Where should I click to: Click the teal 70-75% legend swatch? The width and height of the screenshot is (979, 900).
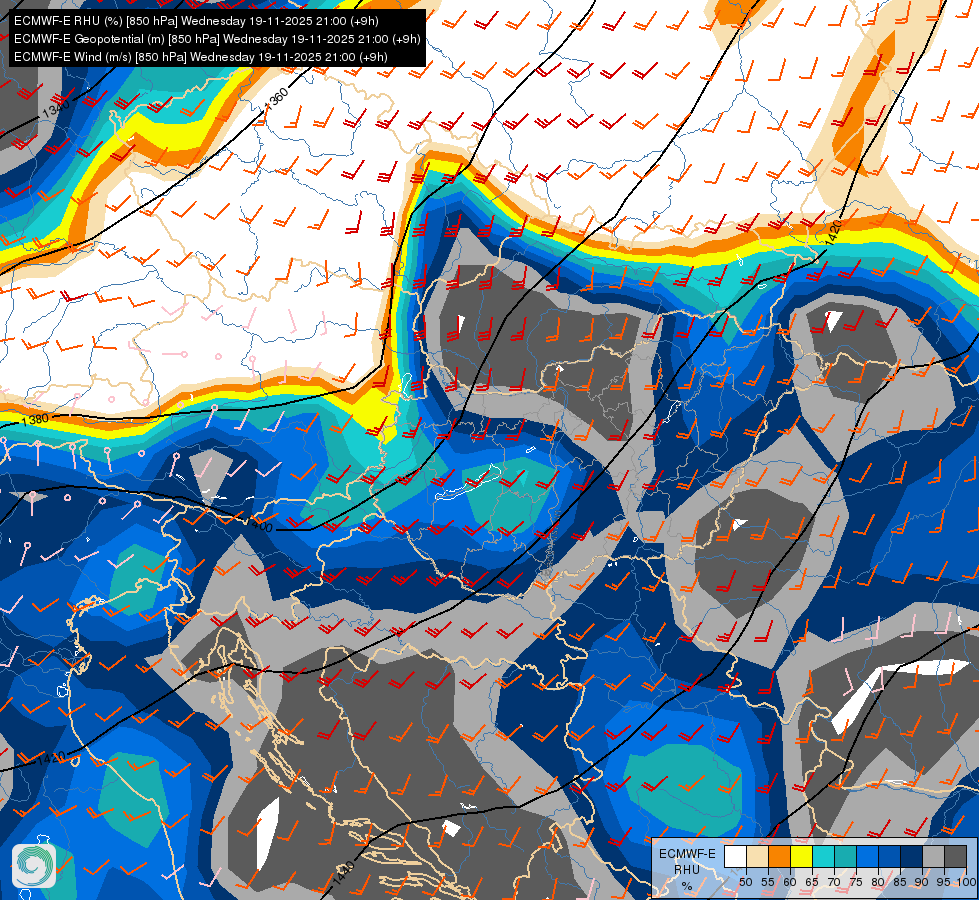click(845, 856)
